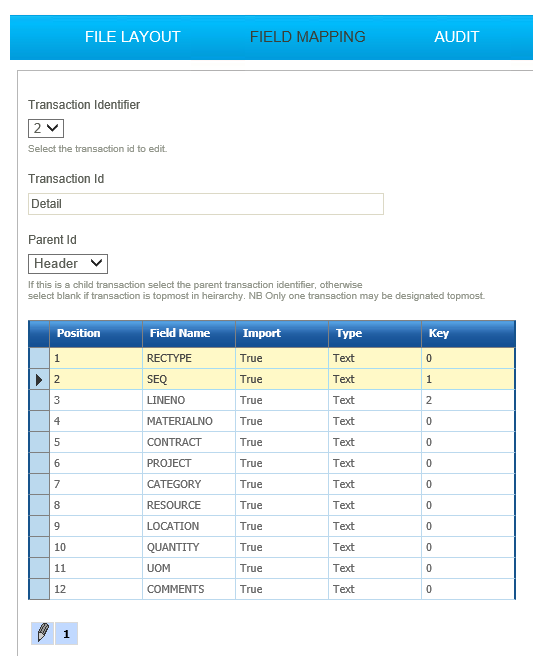Image resolution: width=543 pixels, height=666 pixels.
Task: Go to the AUDIT tab
Action: click(x=456, y=37)
